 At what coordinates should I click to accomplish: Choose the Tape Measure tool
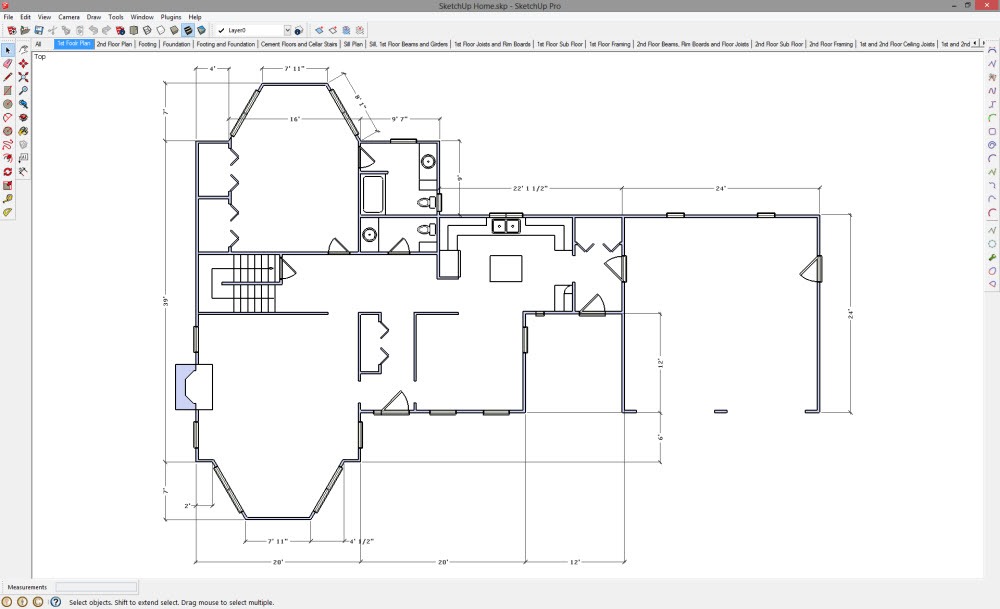[x=8, y=199]
